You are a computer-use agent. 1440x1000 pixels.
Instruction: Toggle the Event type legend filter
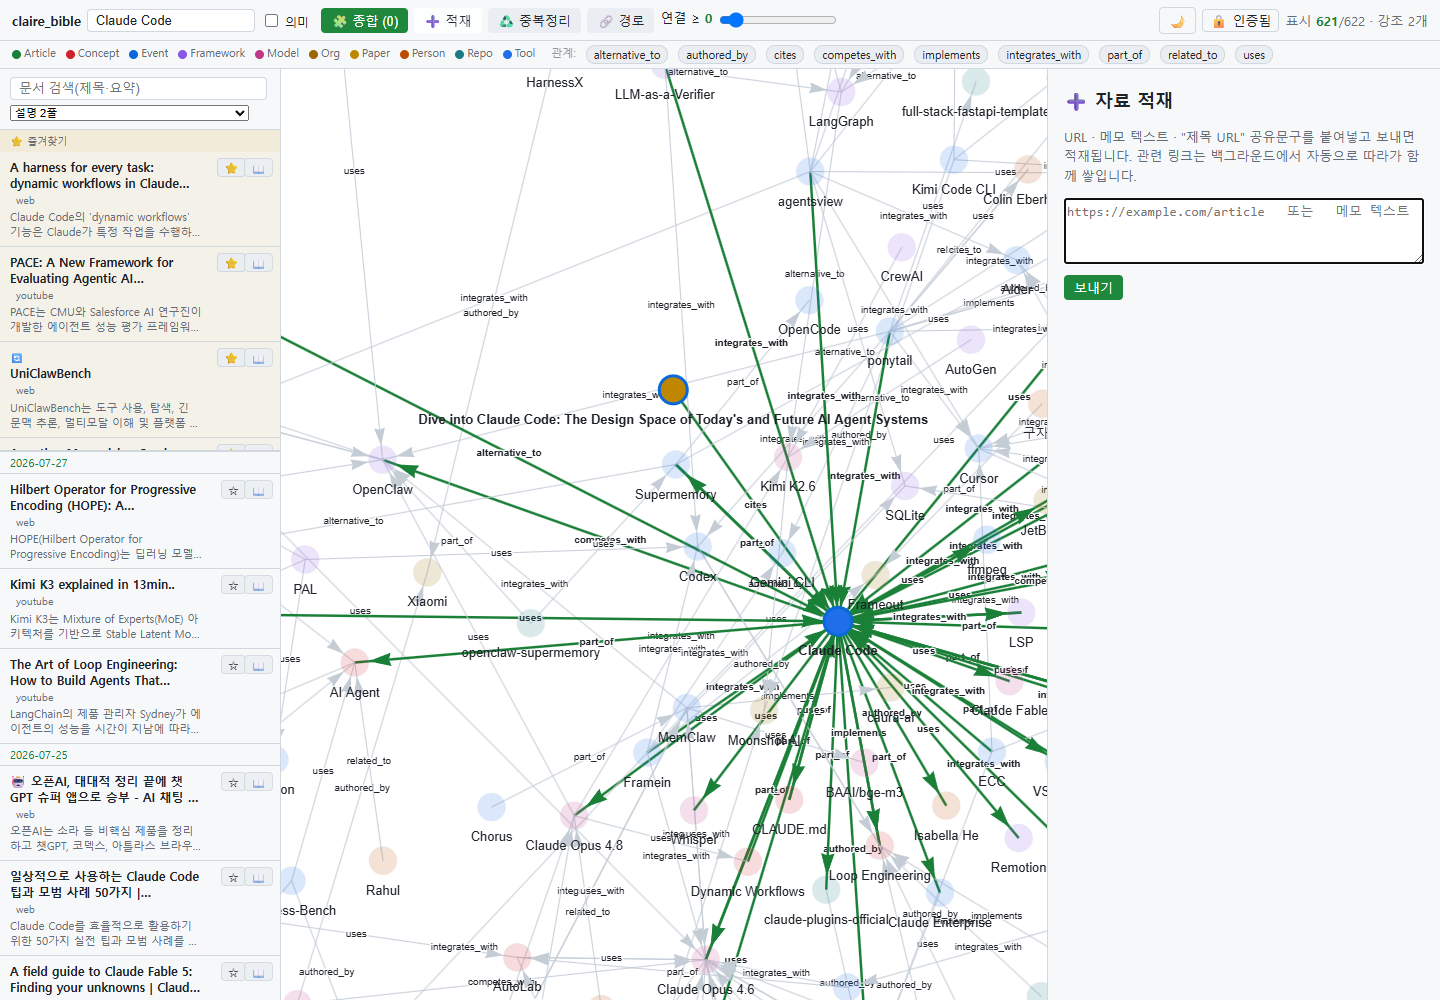(x=148, y=54)
